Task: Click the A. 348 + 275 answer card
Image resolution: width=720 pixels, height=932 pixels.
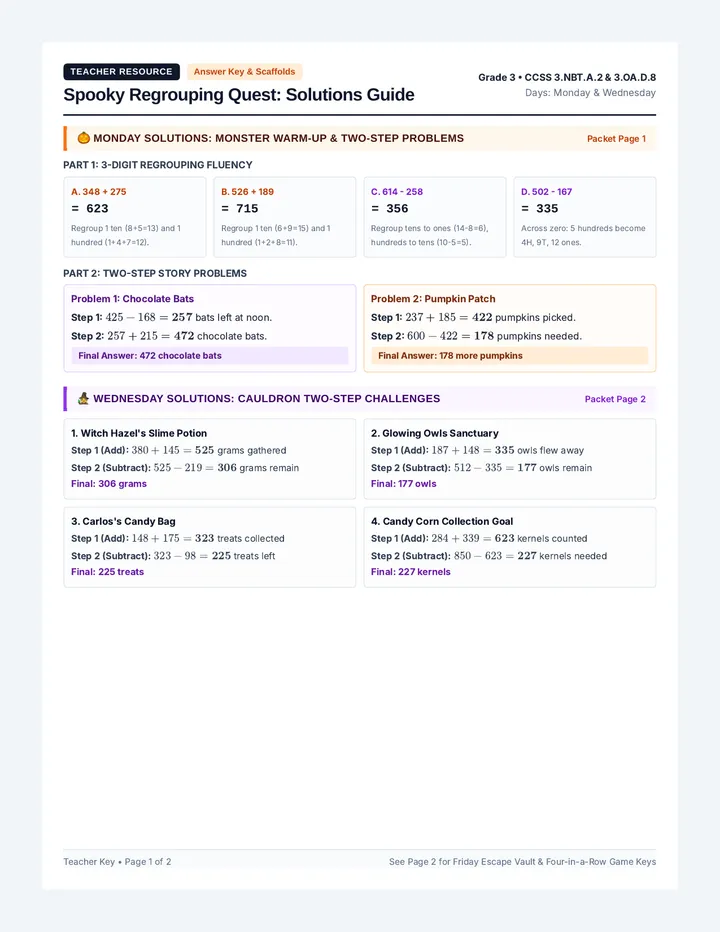Action: (135, 217)
